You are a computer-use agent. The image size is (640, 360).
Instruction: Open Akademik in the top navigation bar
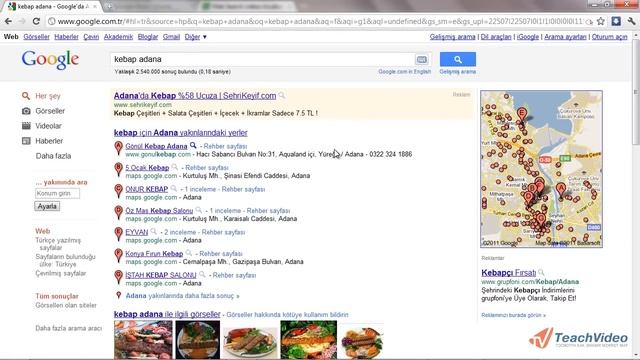click(118, 37)
